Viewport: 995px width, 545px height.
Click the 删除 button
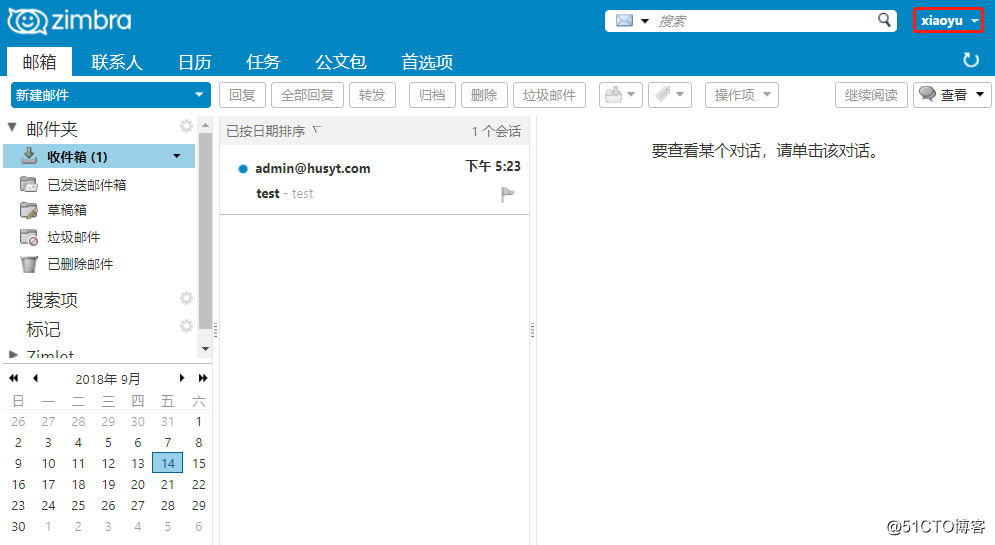click(x=484, y=95)
